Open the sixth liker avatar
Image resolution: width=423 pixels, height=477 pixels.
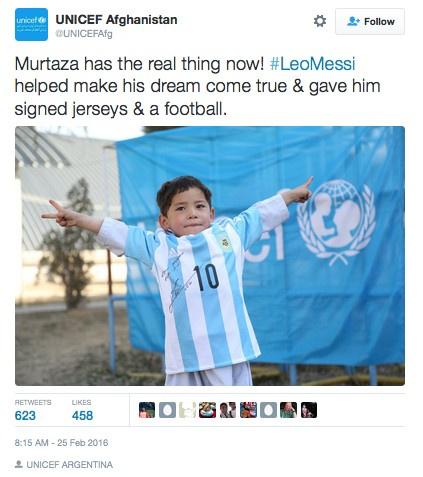pyautogui.click(x=248, y=410)
